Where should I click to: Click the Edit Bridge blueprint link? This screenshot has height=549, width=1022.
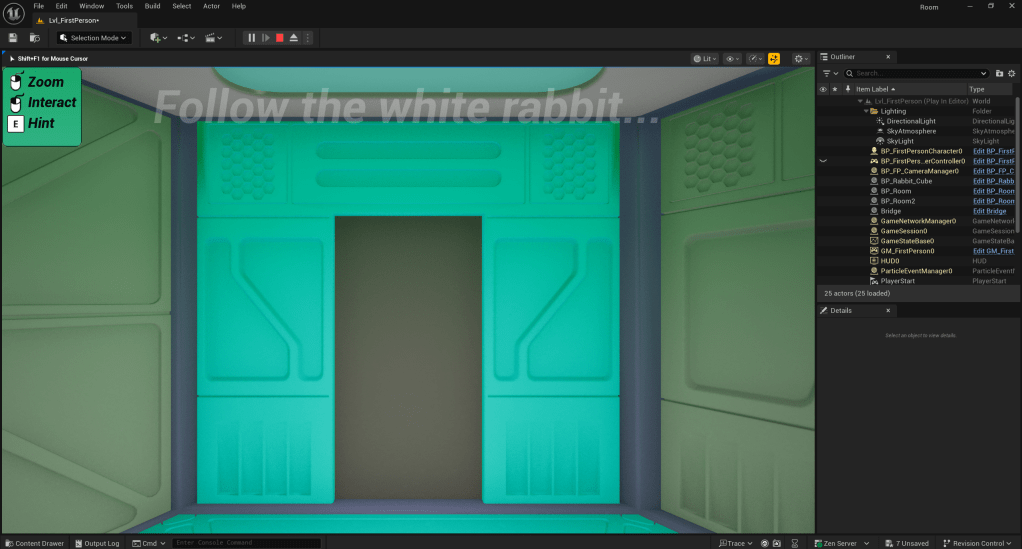pos(989,211)
